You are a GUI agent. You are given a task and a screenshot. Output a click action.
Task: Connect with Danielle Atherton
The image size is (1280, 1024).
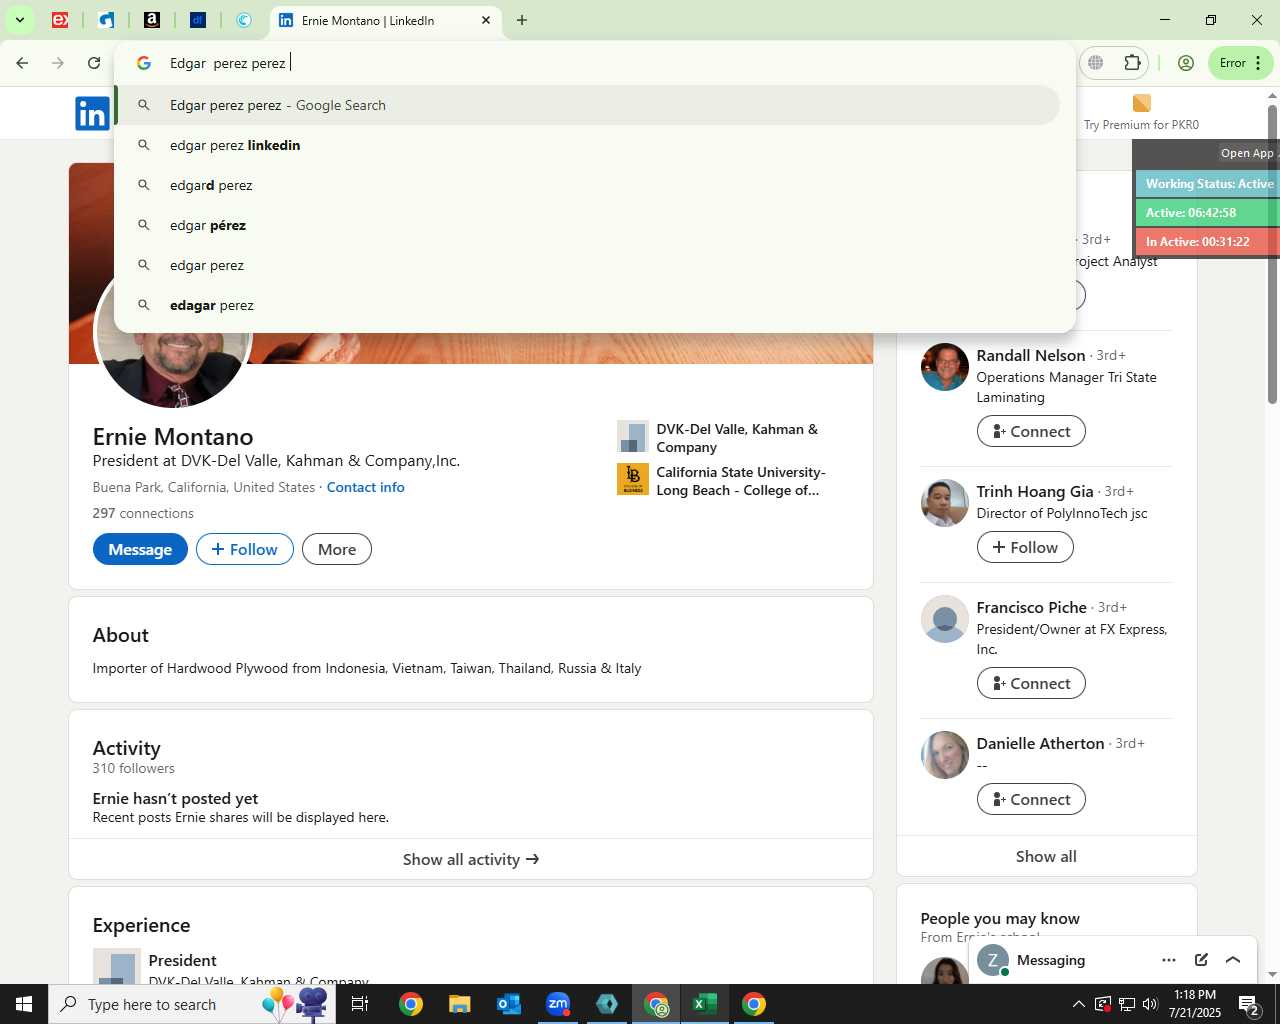(1031, 799)
